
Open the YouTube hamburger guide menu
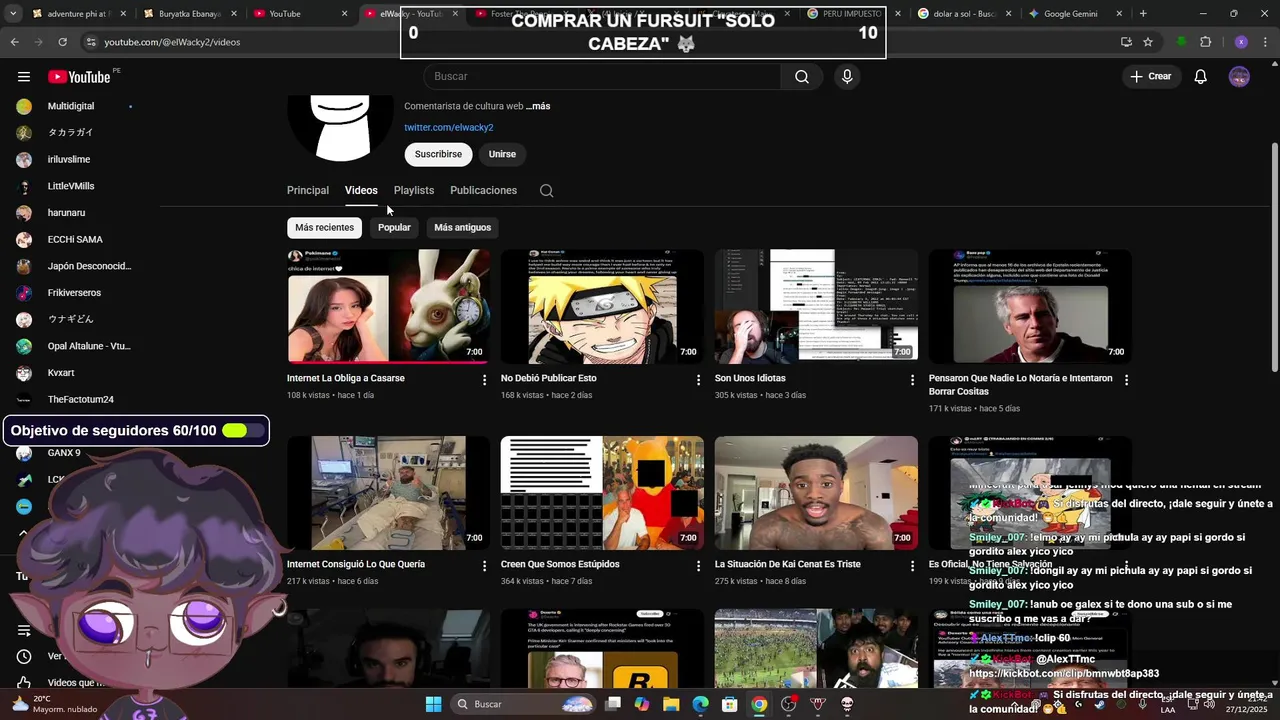click(24, 77)
